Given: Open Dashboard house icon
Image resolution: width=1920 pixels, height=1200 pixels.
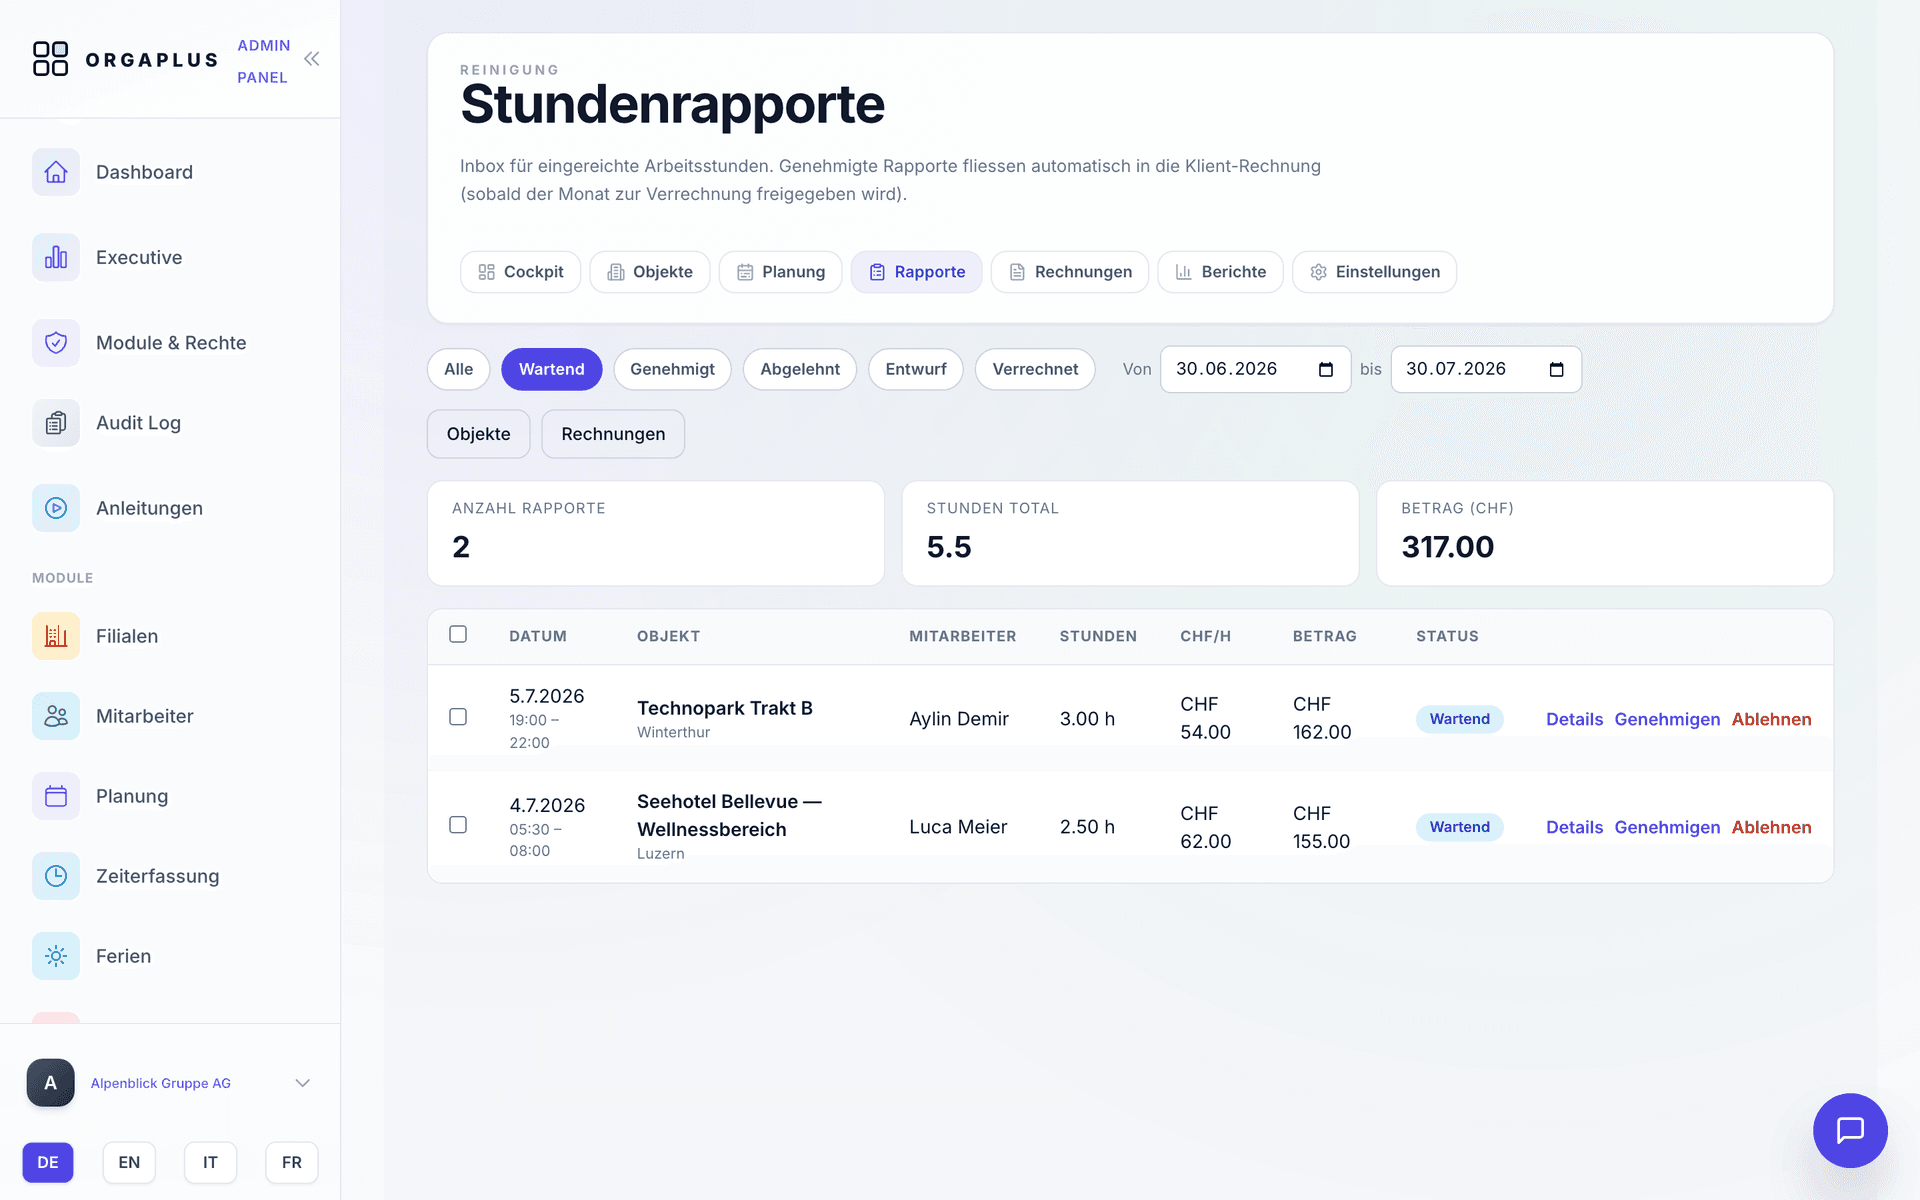Looking at the screenshot, I should tap(56, 172).
